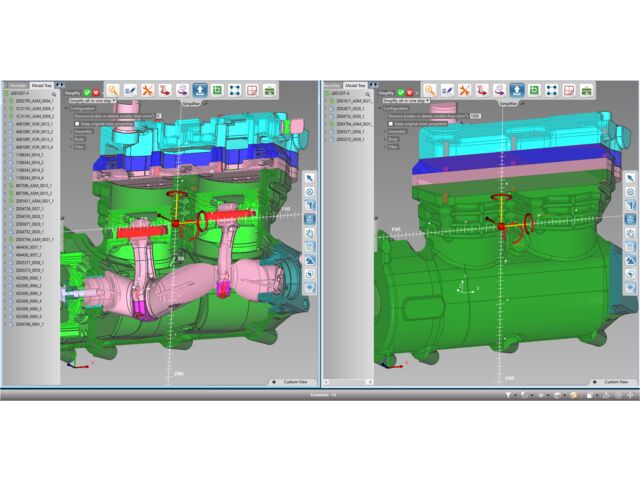The width and height of the screenshot is (640, 480).
Task: Click the blue download arrow icon in left toolbar
Action: [x=200, y=90]
